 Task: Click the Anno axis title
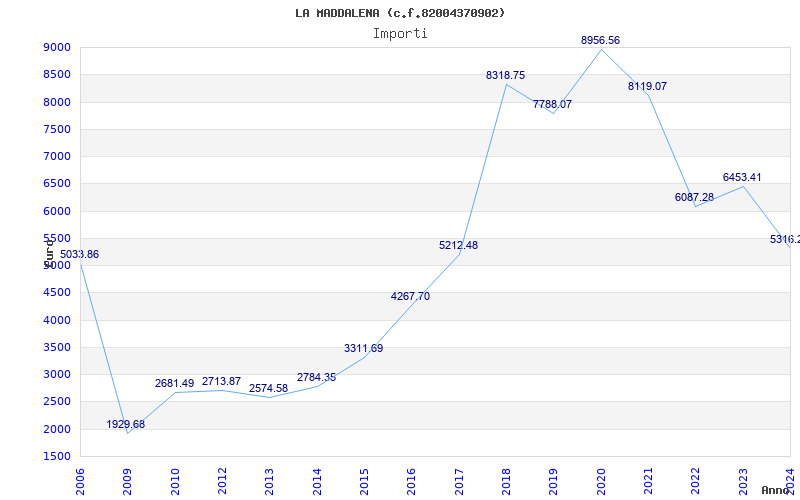tap(776, 490)
